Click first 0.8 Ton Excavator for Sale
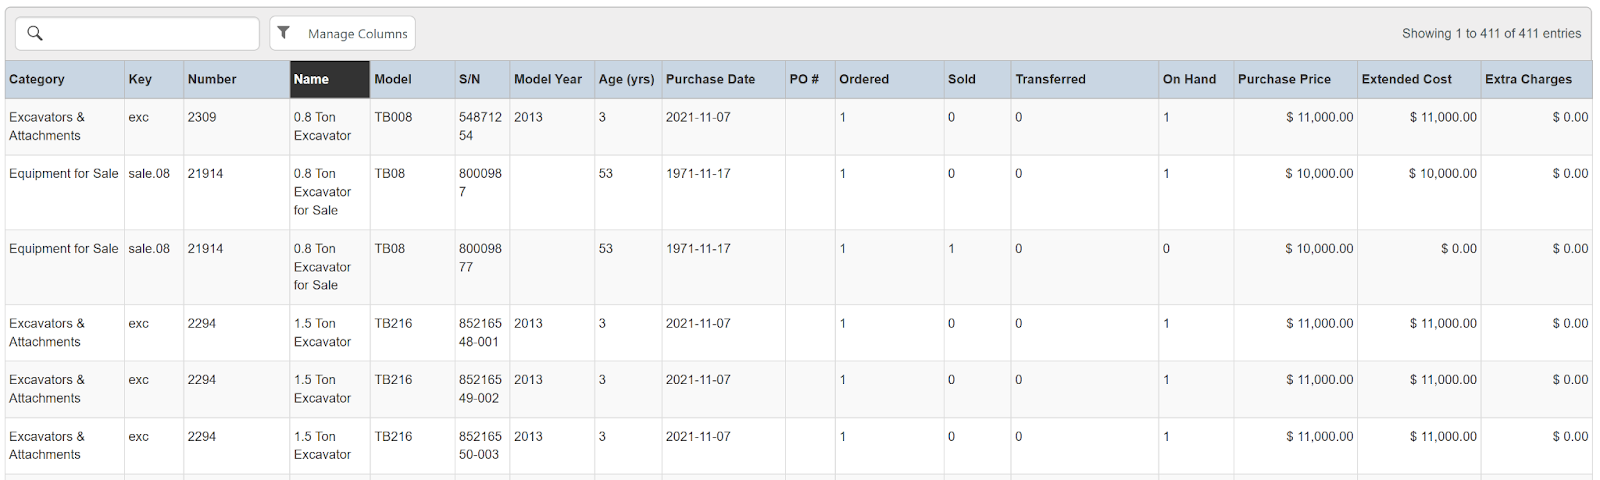1600x480 pixels. coord(322,191)
